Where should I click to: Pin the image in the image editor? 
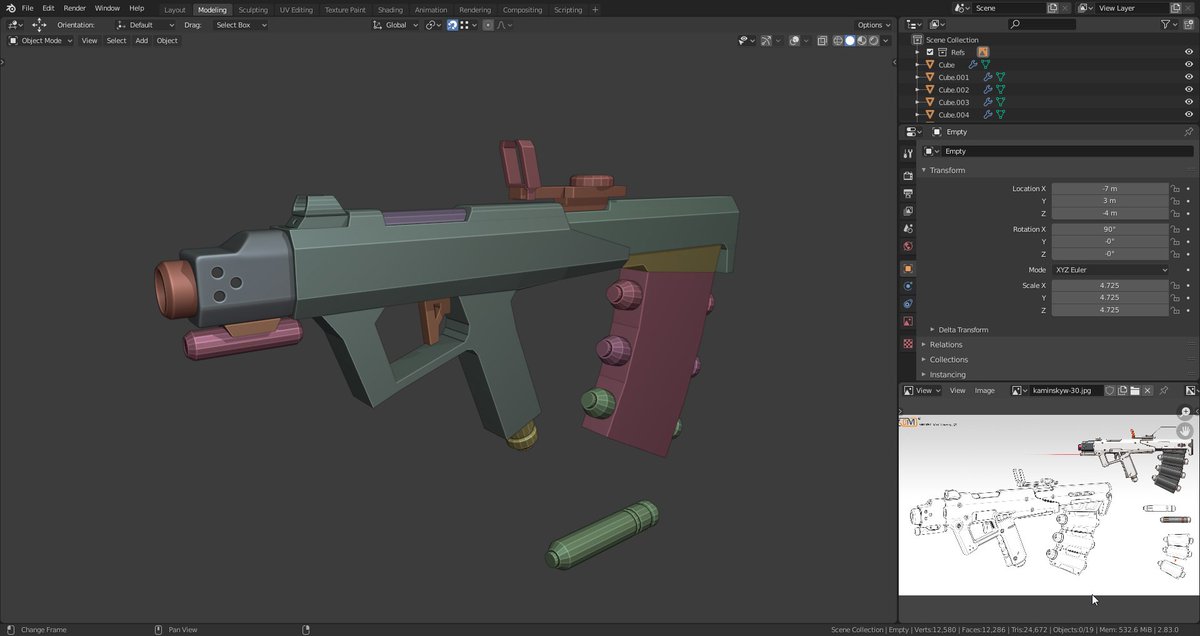1164,390
